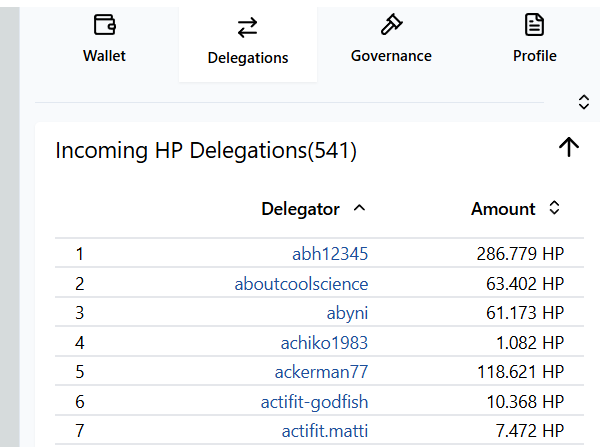Open the Profile tab label
The image size is (600, 447).
[534, 56]
